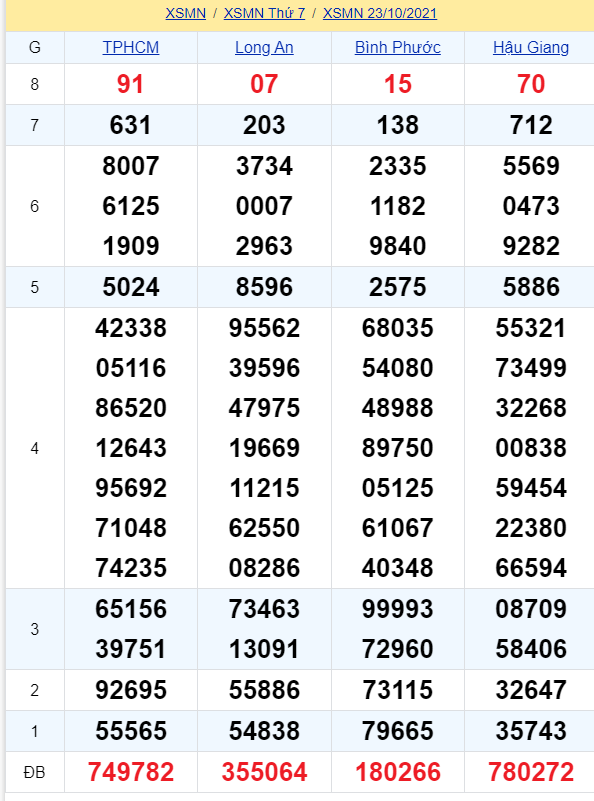Screen dimensions: 594x801
Task: Click the ĐB row label
Action: [x=35, y=772]
